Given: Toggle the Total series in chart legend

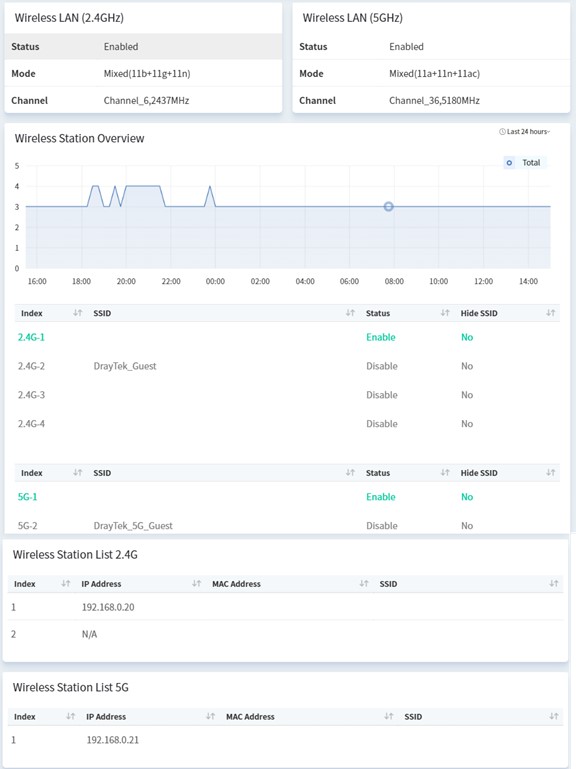Looking at the screenshot, I should point(524,163).
